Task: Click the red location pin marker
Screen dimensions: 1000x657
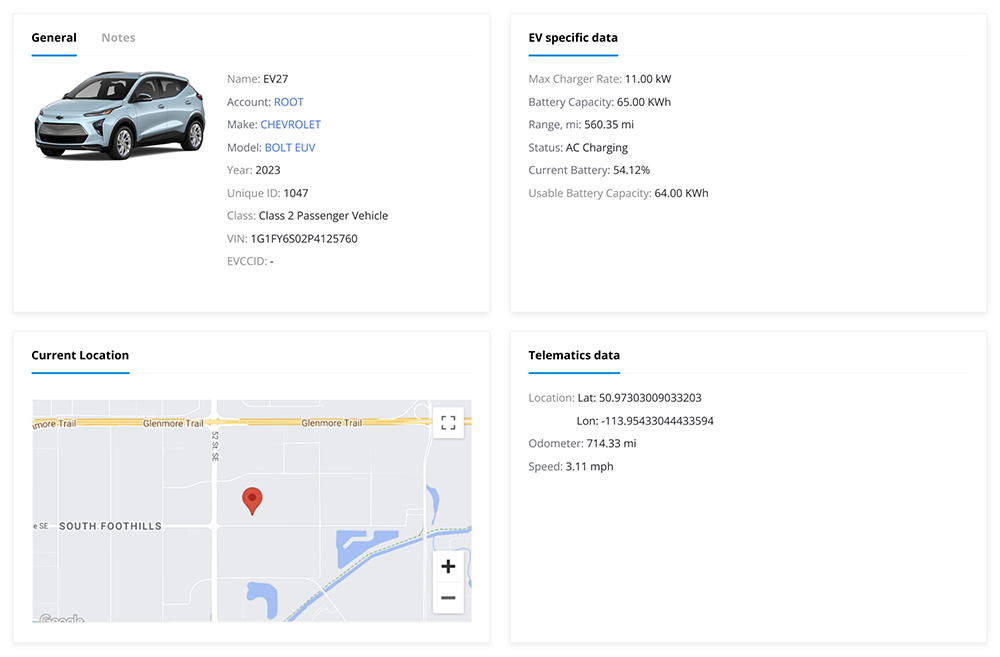Action: coord(253,501)
